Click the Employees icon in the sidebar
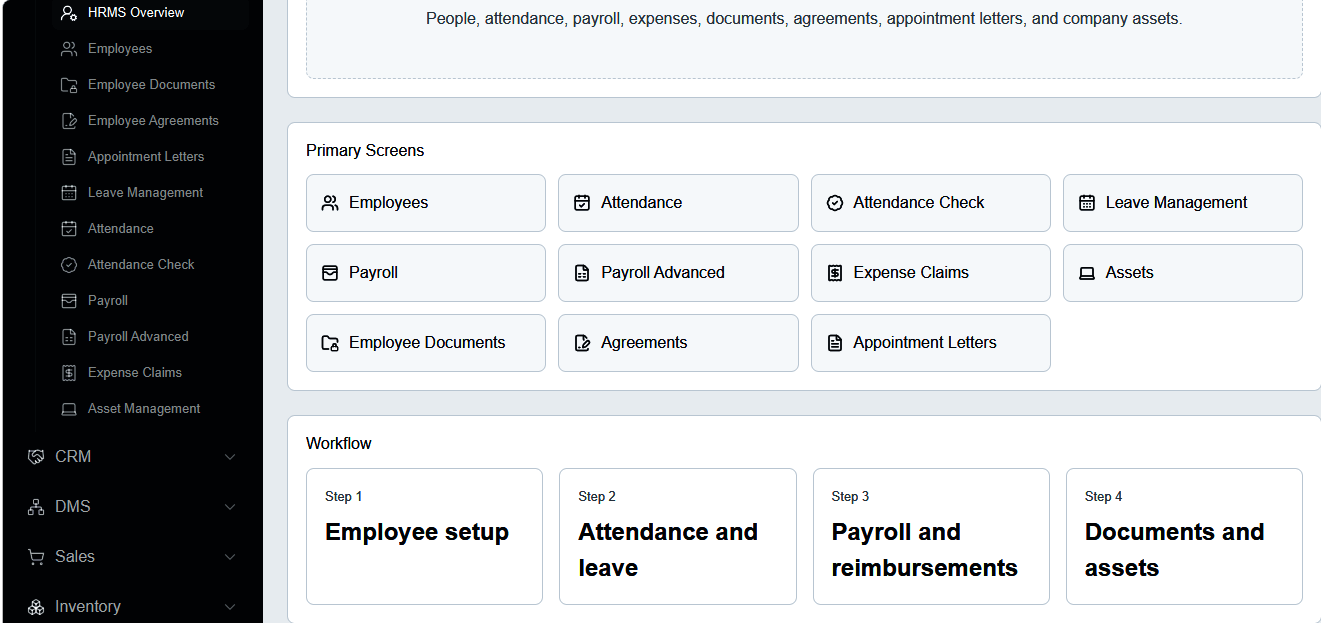 (69, 49)
